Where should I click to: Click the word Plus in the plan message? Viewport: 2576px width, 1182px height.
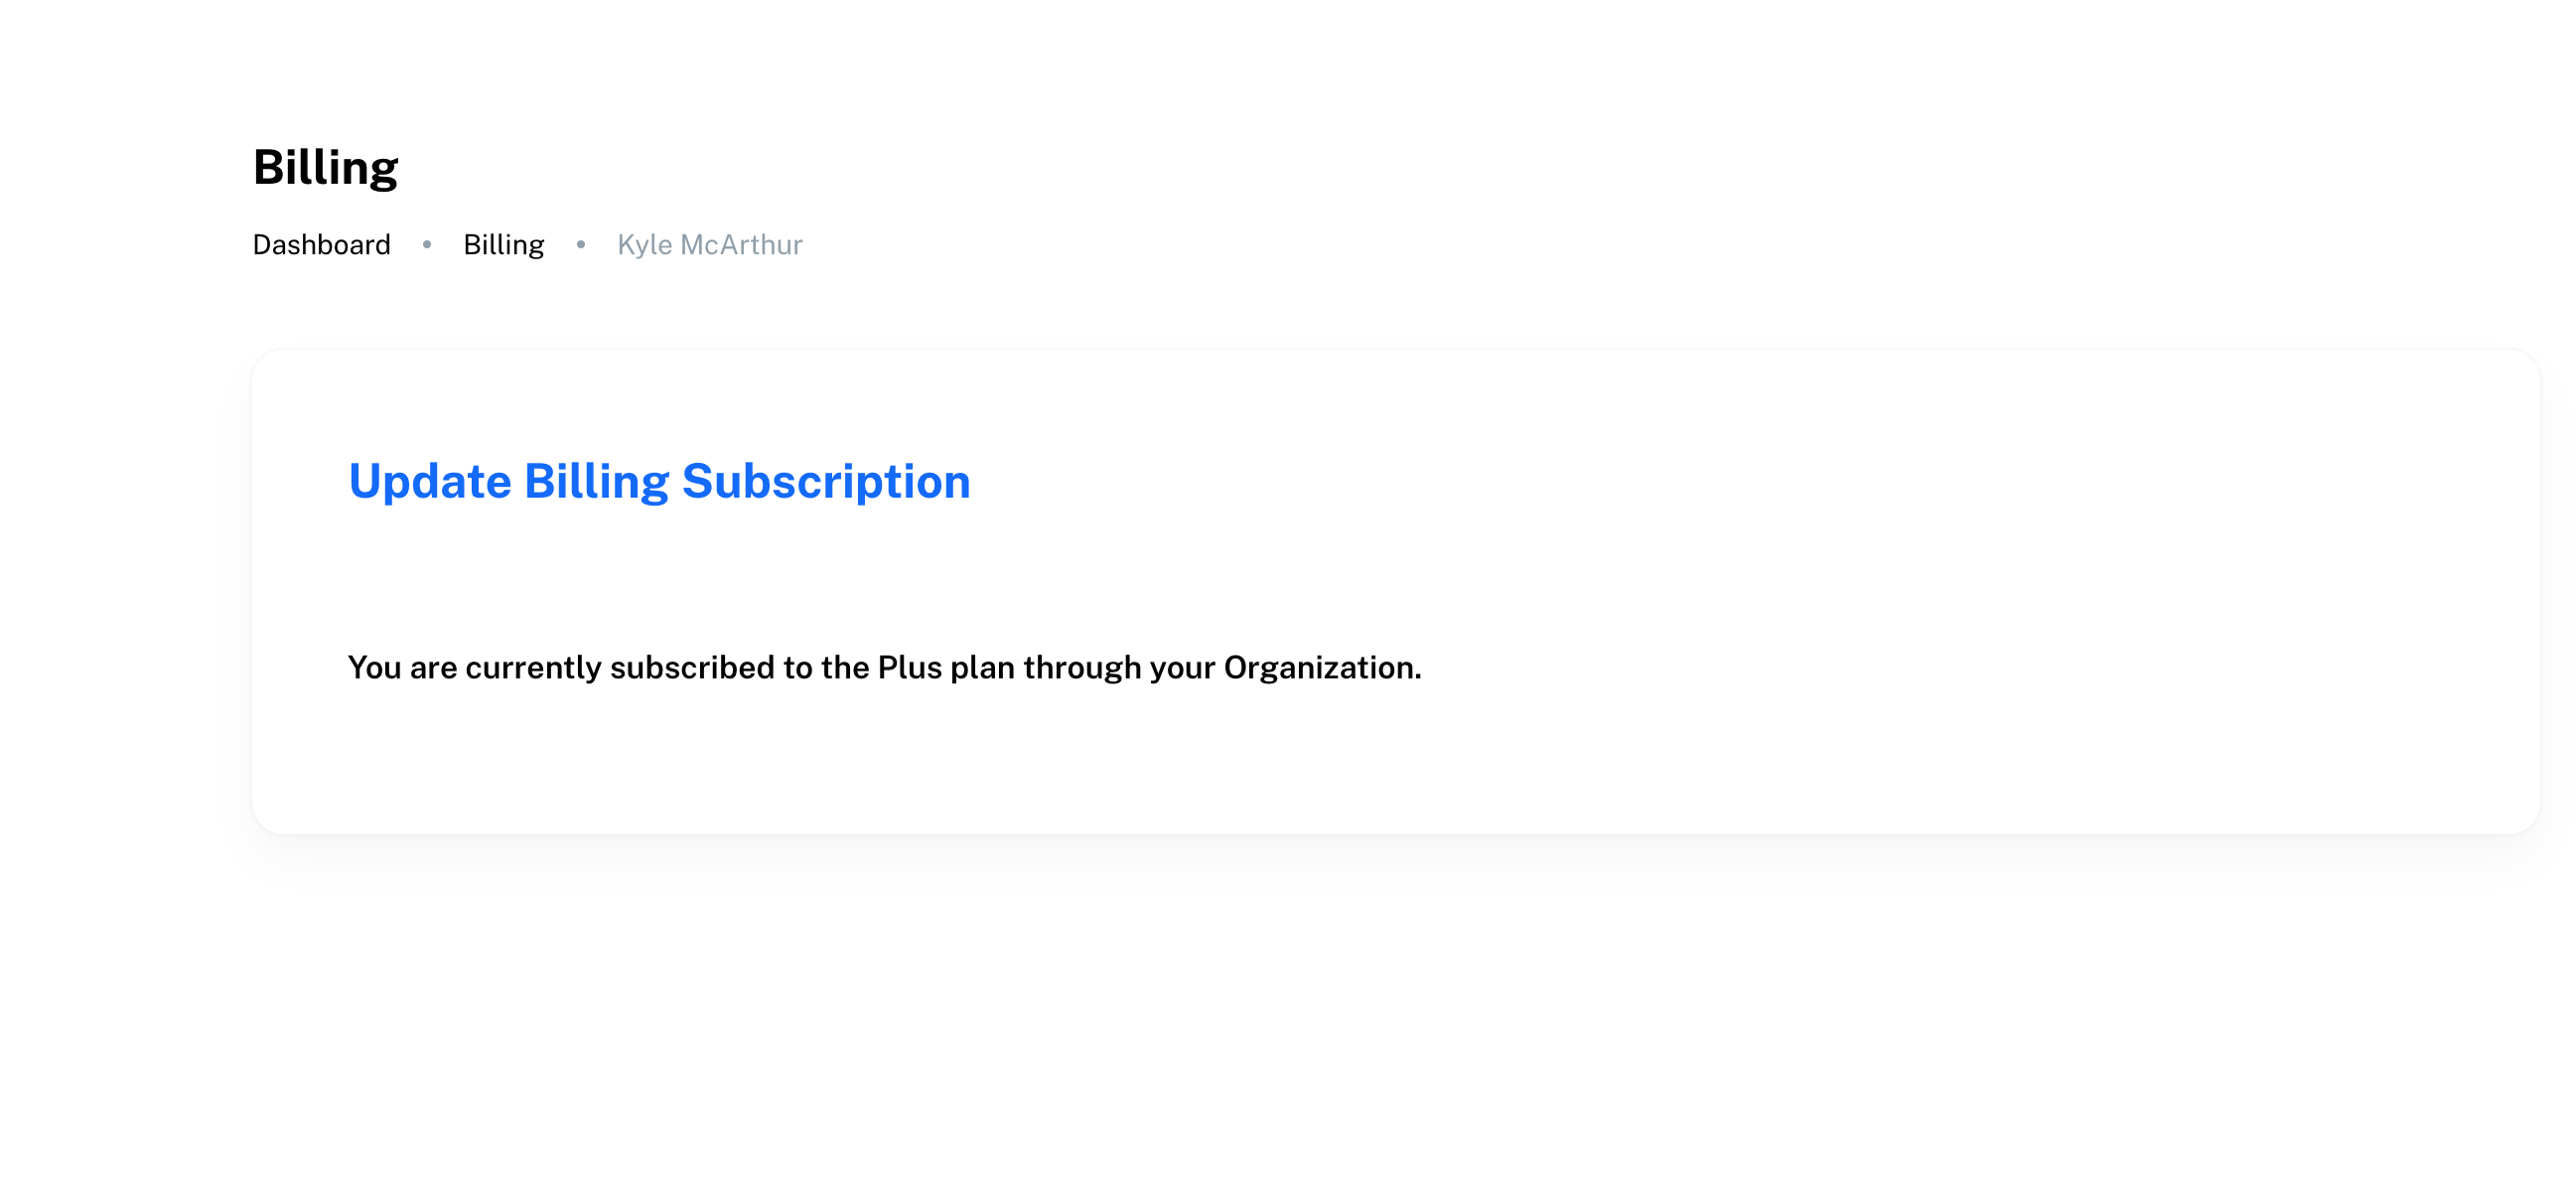click(909, 667)
